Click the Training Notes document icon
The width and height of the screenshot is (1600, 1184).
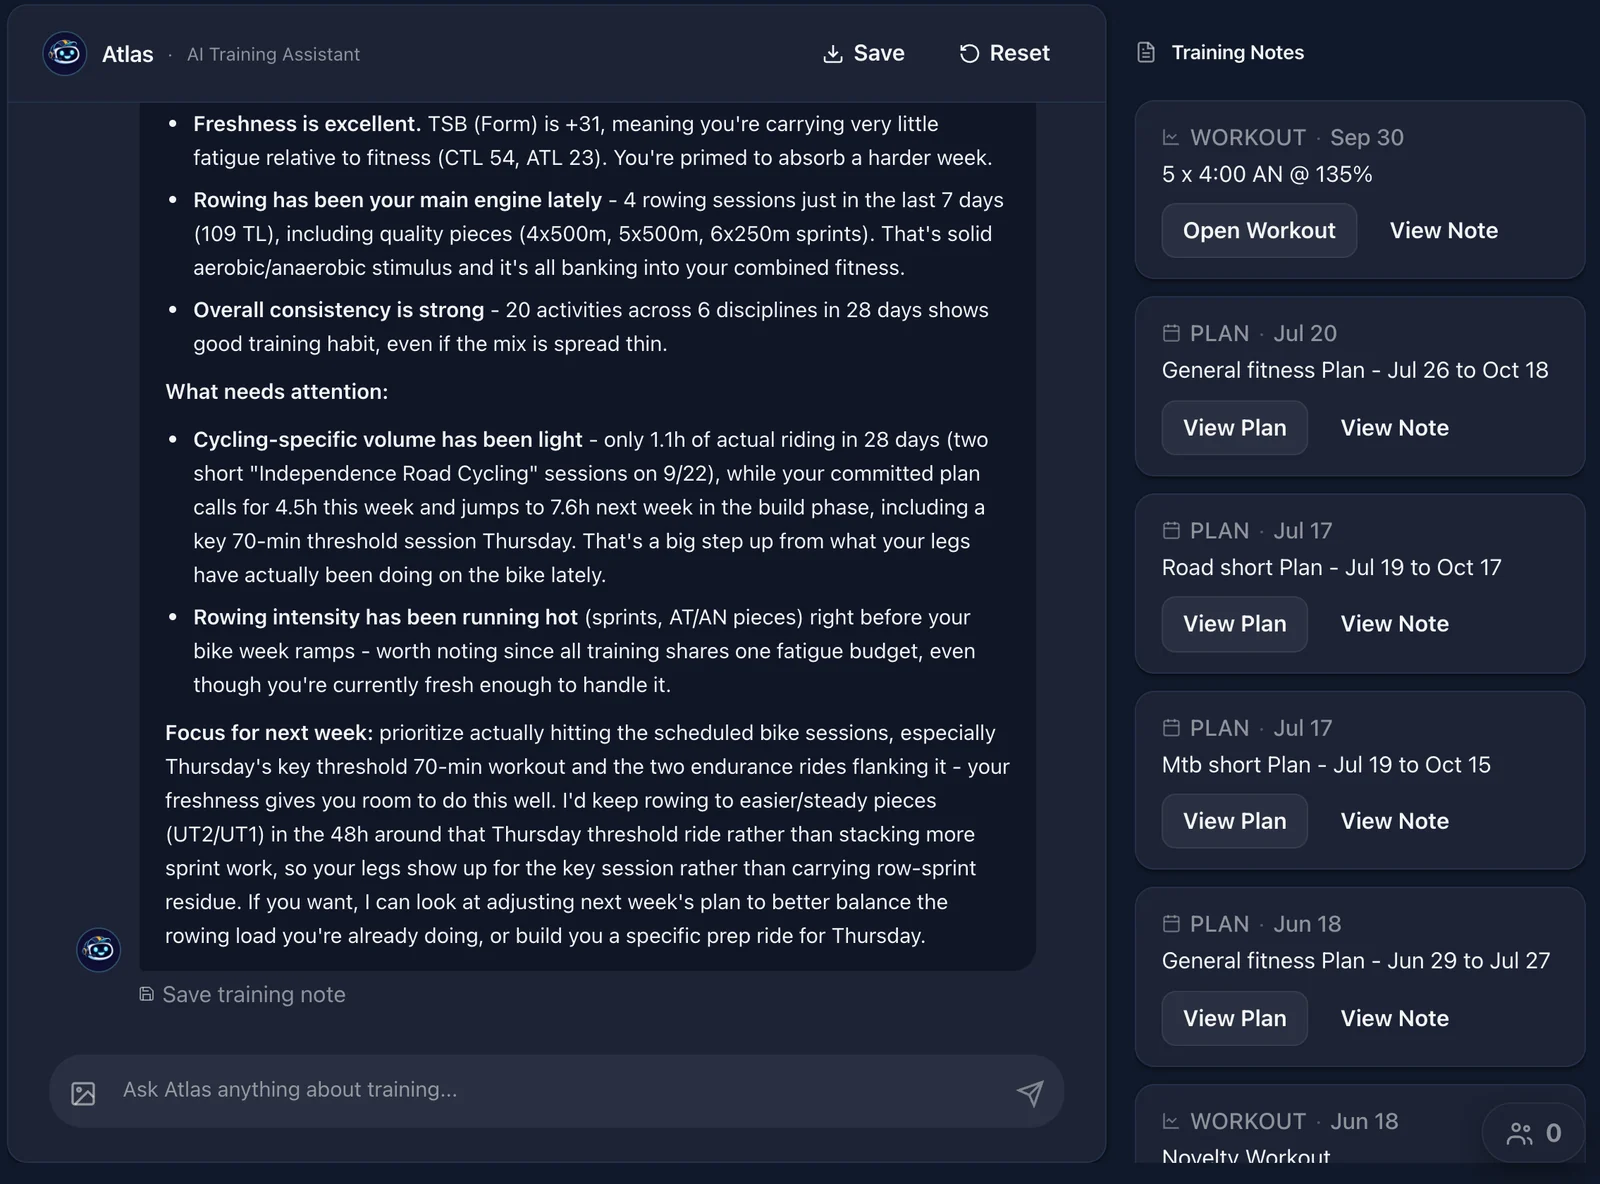[1146, 52]
